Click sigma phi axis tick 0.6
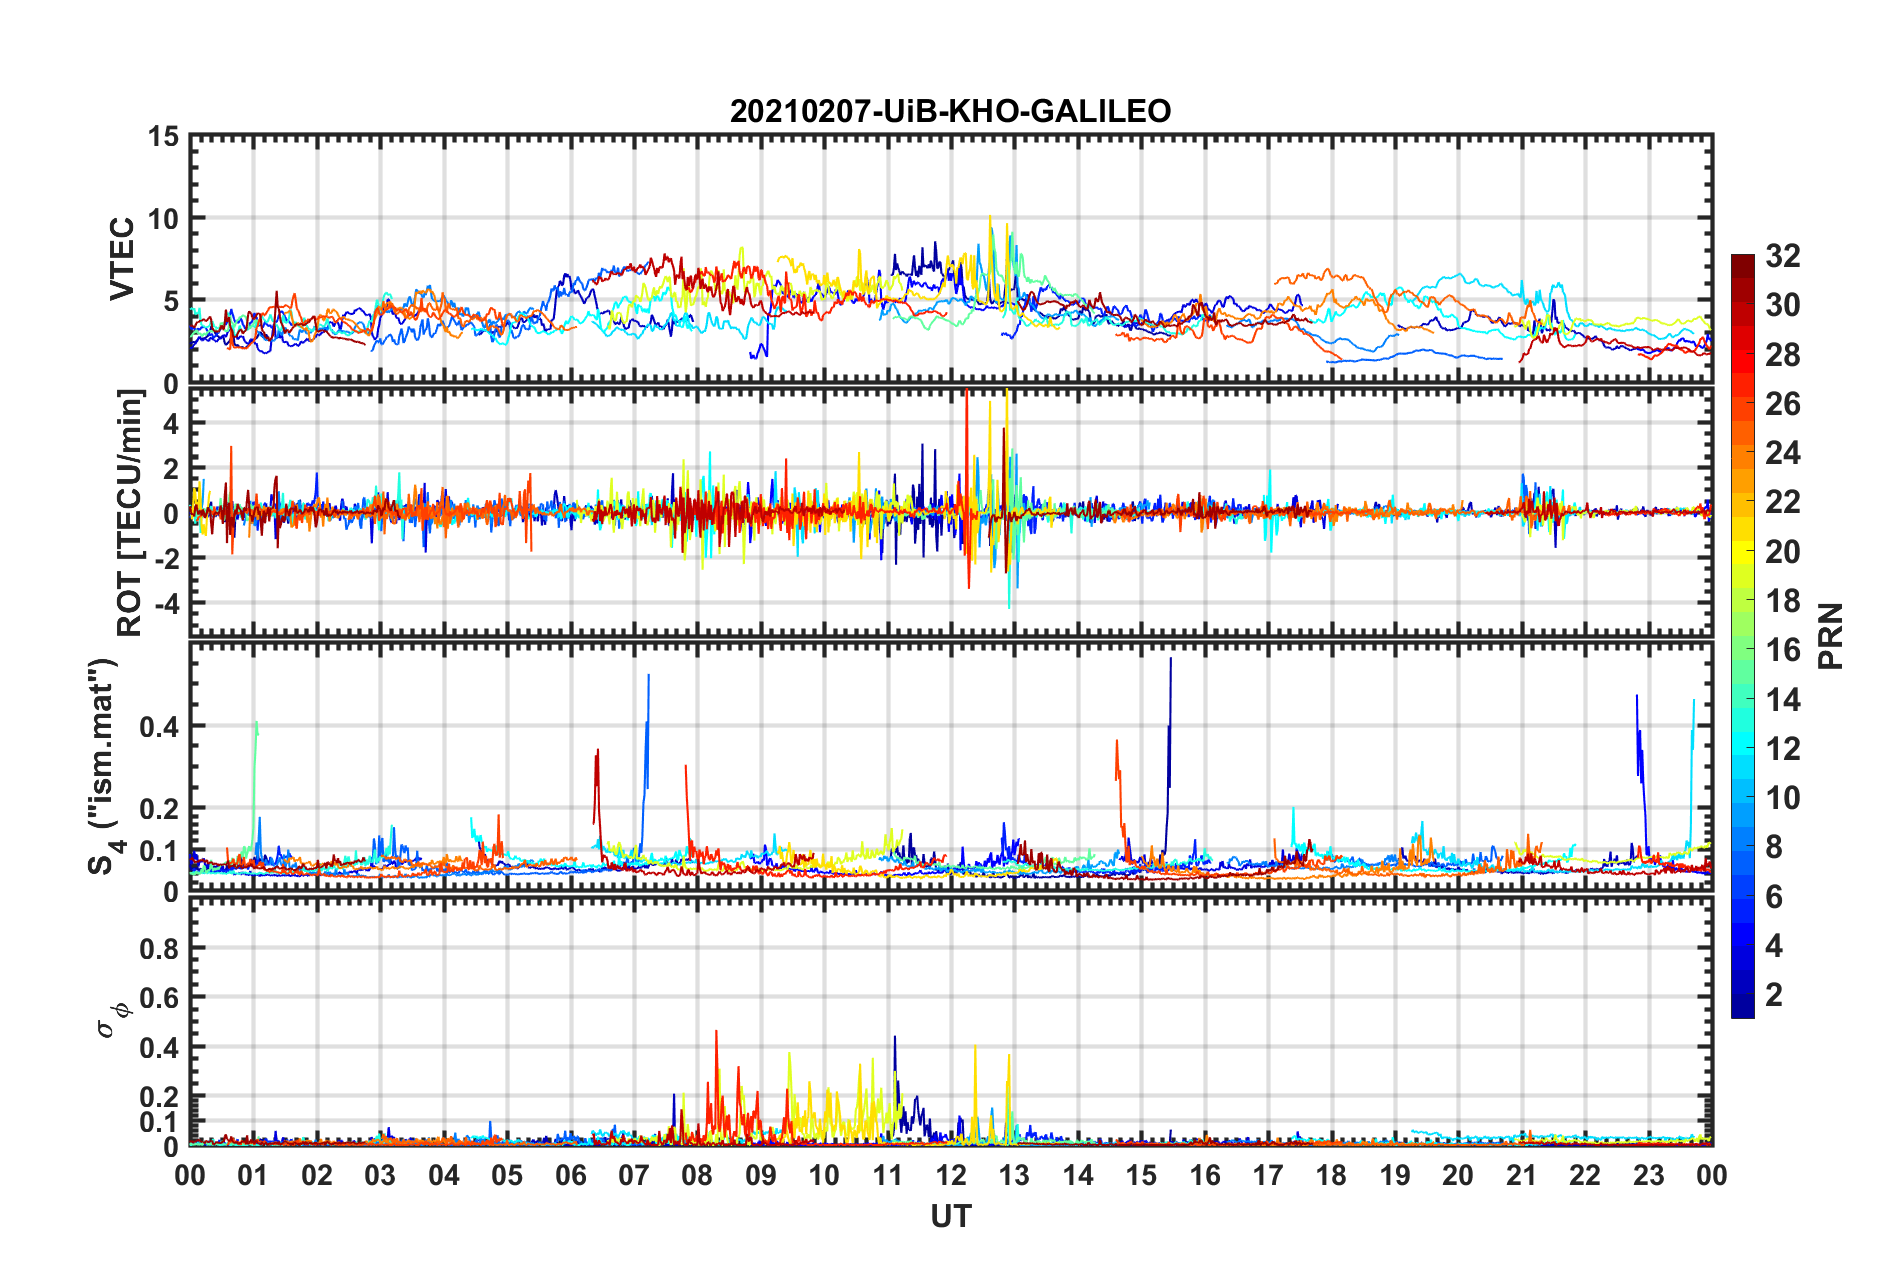The height and width of the screenshot is (1272, 1902). (159, 998)
